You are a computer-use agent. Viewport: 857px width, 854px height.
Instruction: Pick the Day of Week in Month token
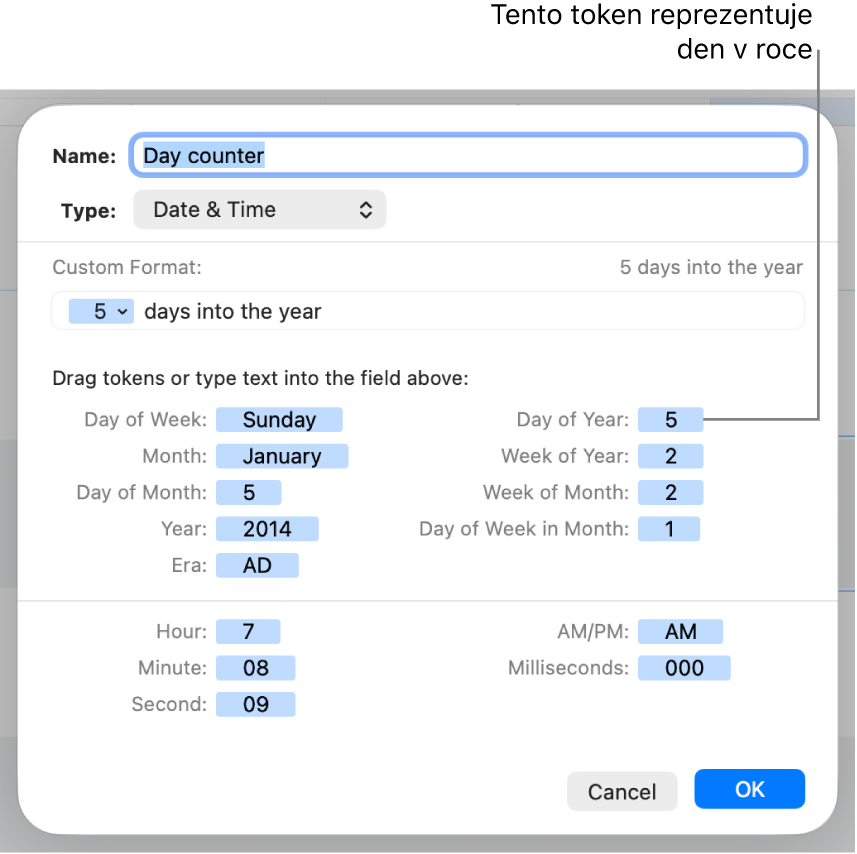click(x=670, y=528)
